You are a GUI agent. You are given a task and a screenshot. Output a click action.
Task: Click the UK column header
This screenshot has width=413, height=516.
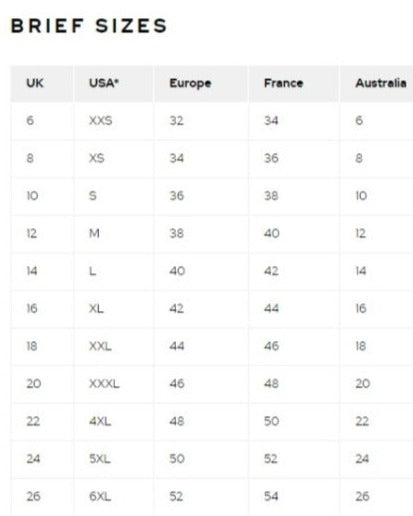pos(35,83)
